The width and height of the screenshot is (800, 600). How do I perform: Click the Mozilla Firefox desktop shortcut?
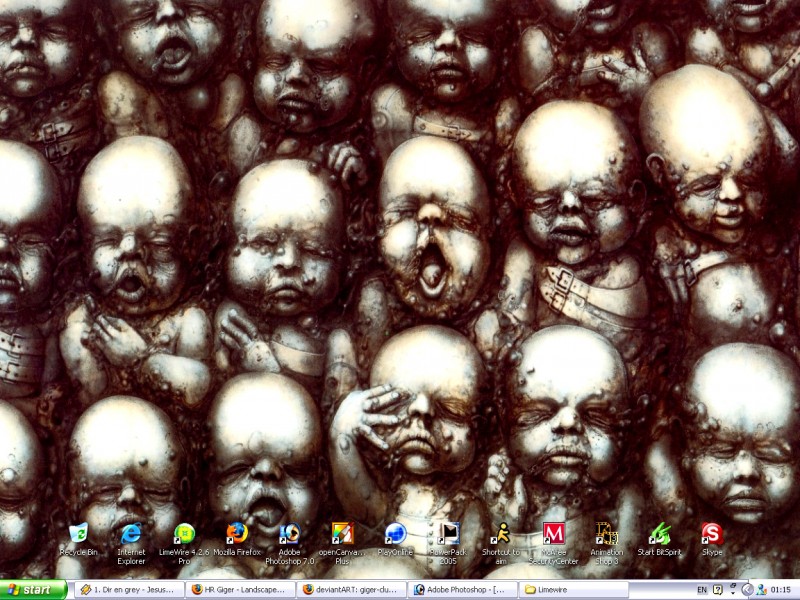coord(237,539)
